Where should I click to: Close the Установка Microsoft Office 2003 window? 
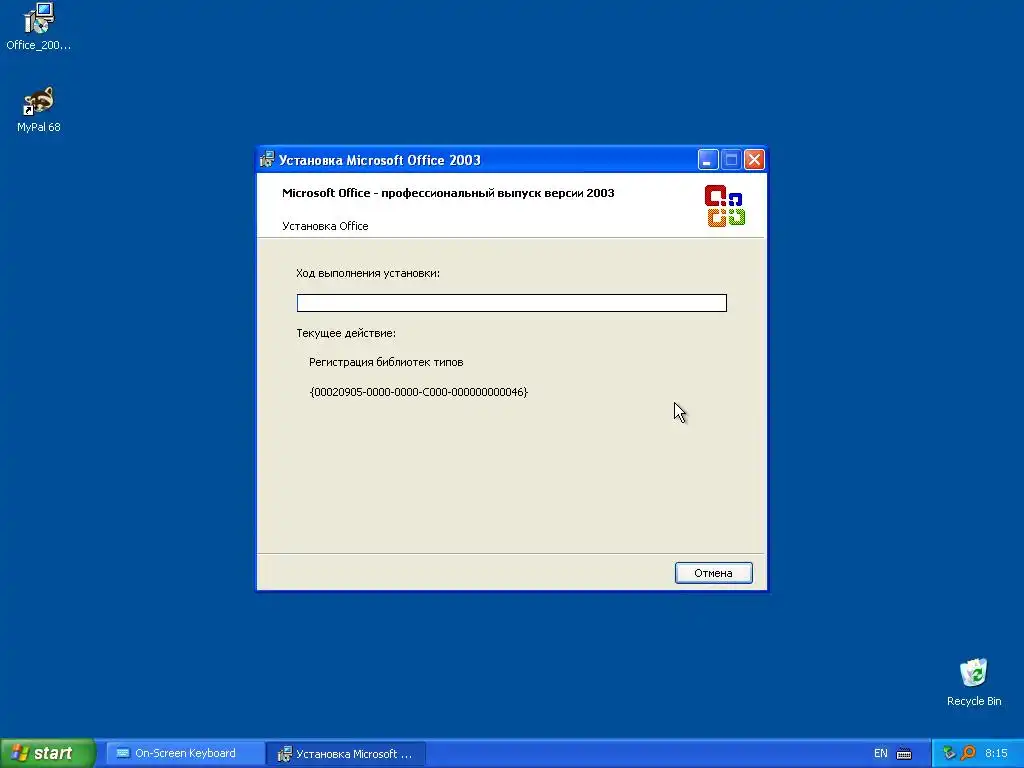click(754, 159)
